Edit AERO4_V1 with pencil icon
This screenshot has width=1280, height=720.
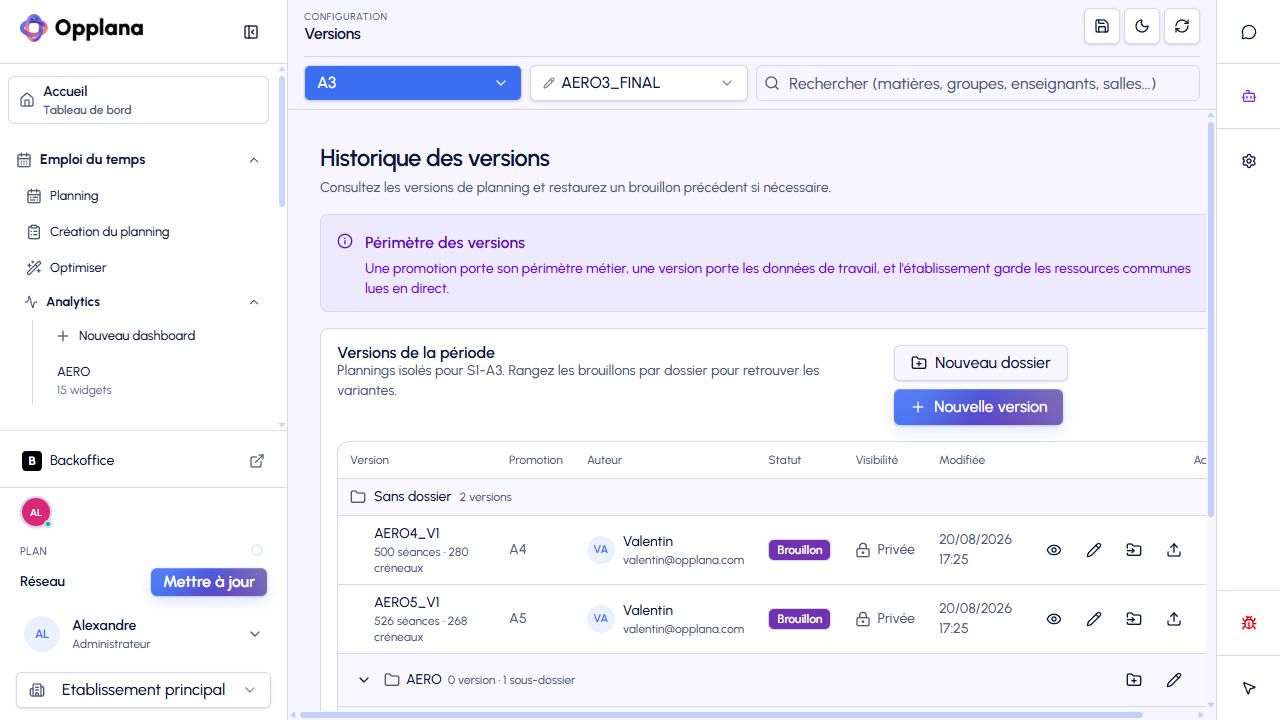point(1094,550)
